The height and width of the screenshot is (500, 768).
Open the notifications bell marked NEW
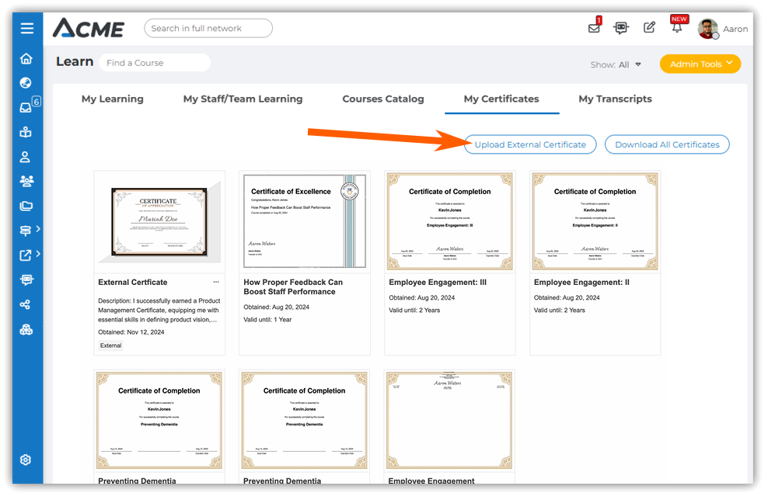pos(677,28)
